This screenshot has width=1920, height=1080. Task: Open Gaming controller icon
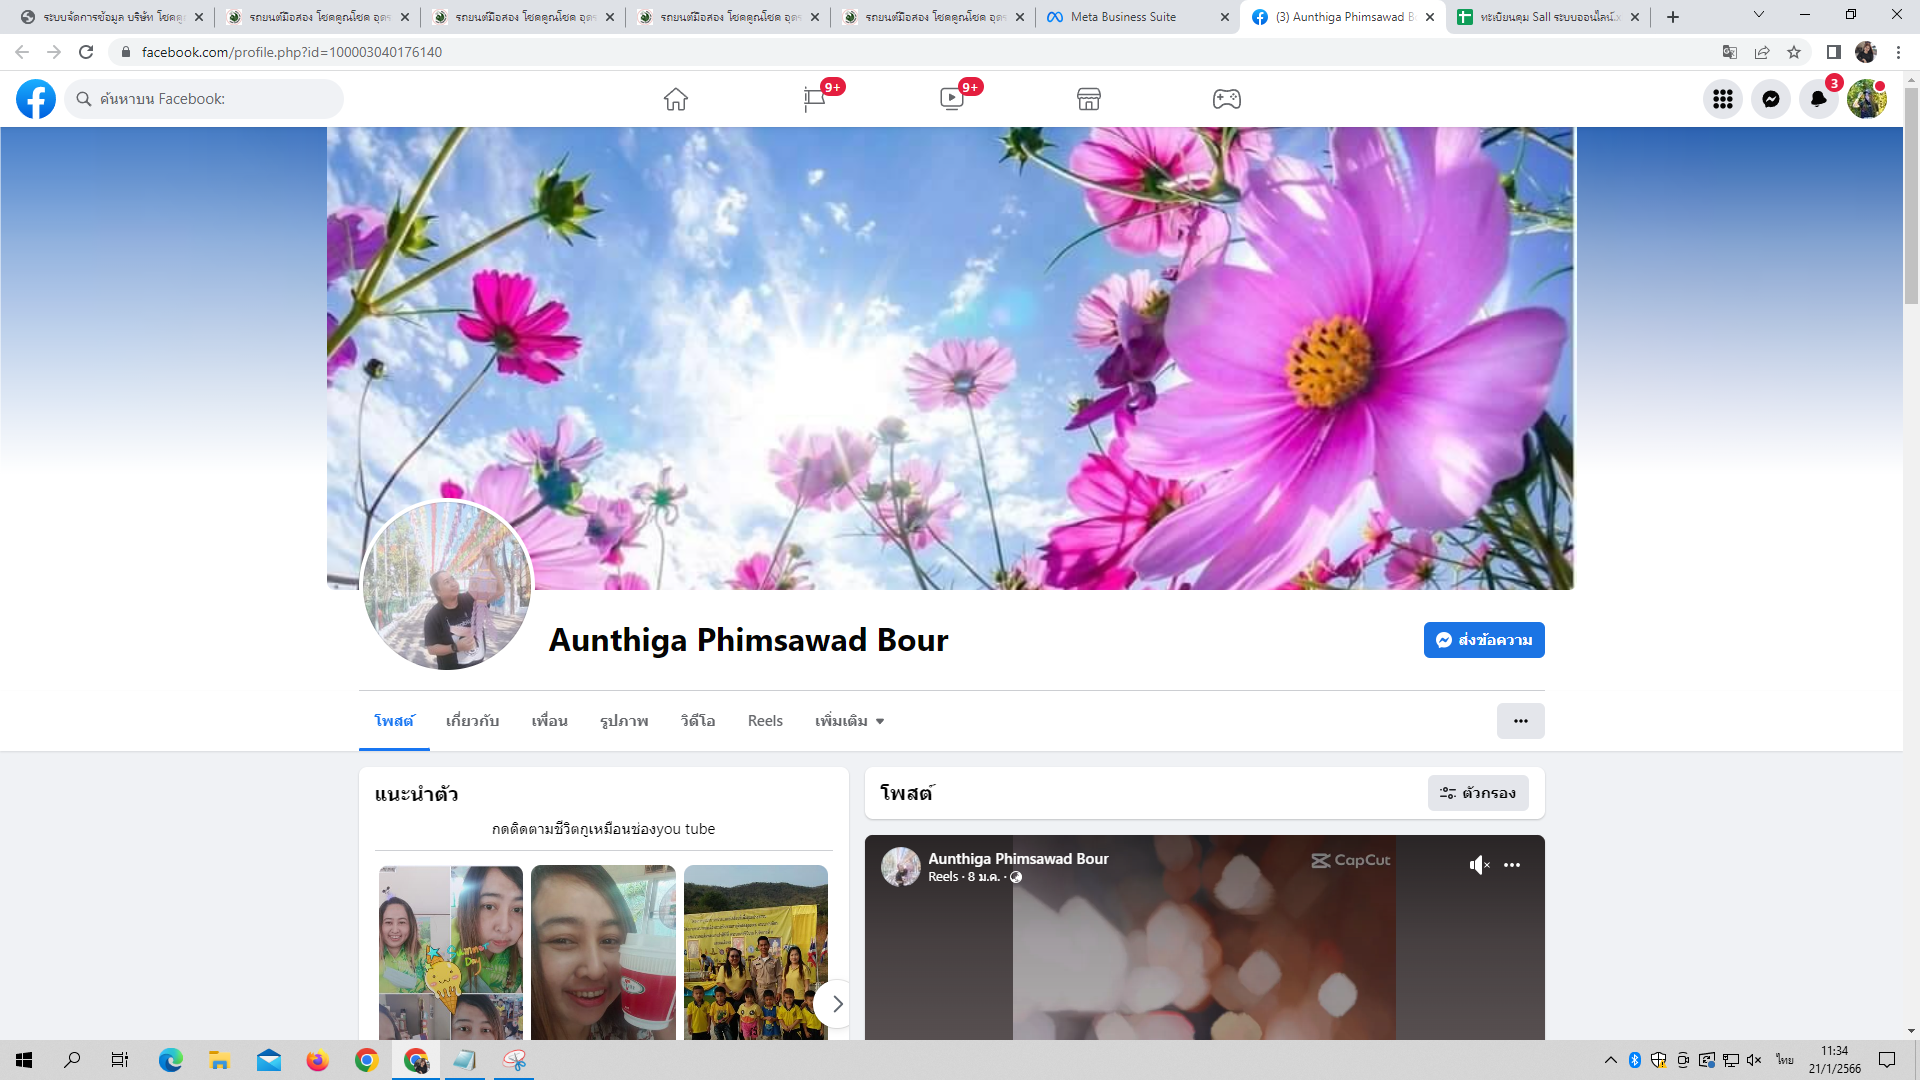(x=1226, y=99)
